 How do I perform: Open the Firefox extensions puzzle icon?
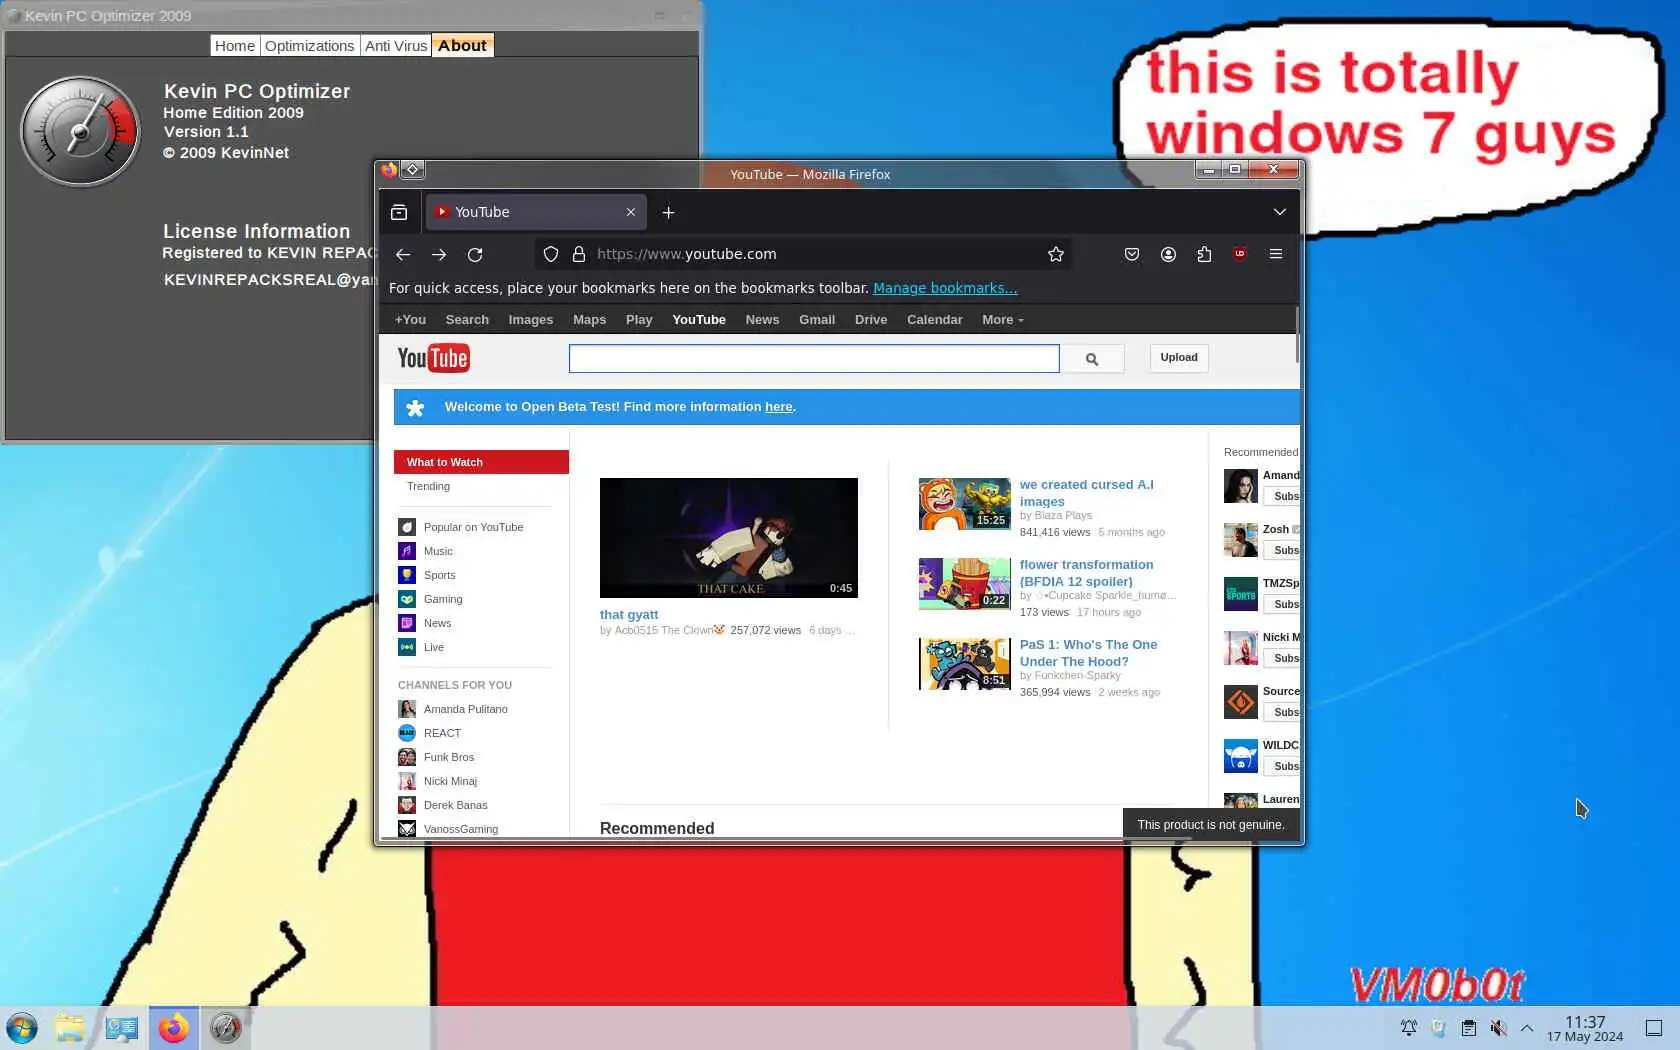point(1204,254)
